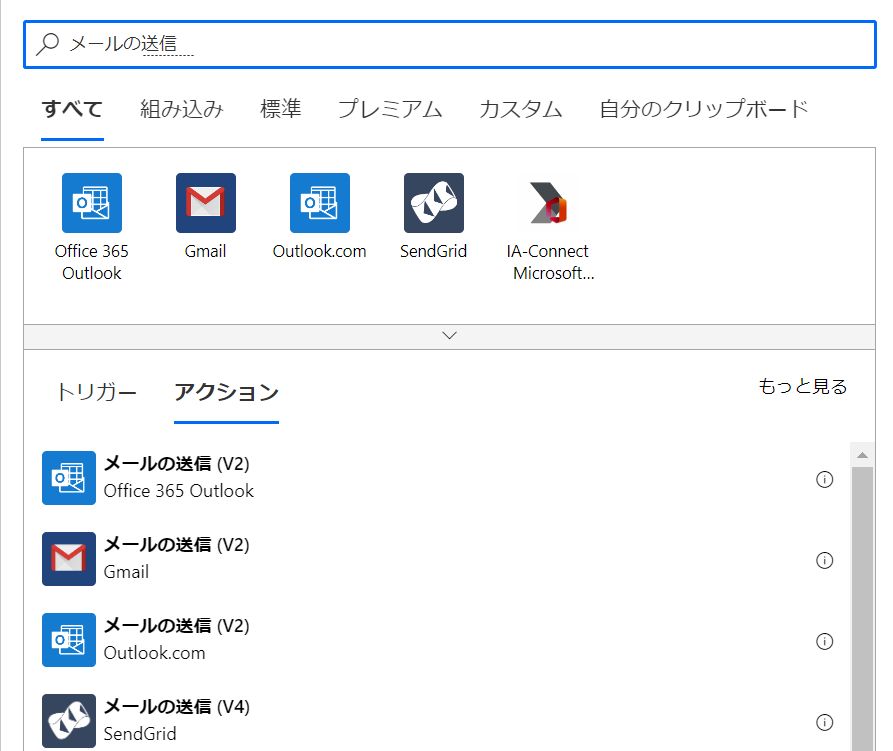This screenshot has width=893, height=751.
Task: Show info for Office 365 Outlook action
Action: (x=824, y=479)
